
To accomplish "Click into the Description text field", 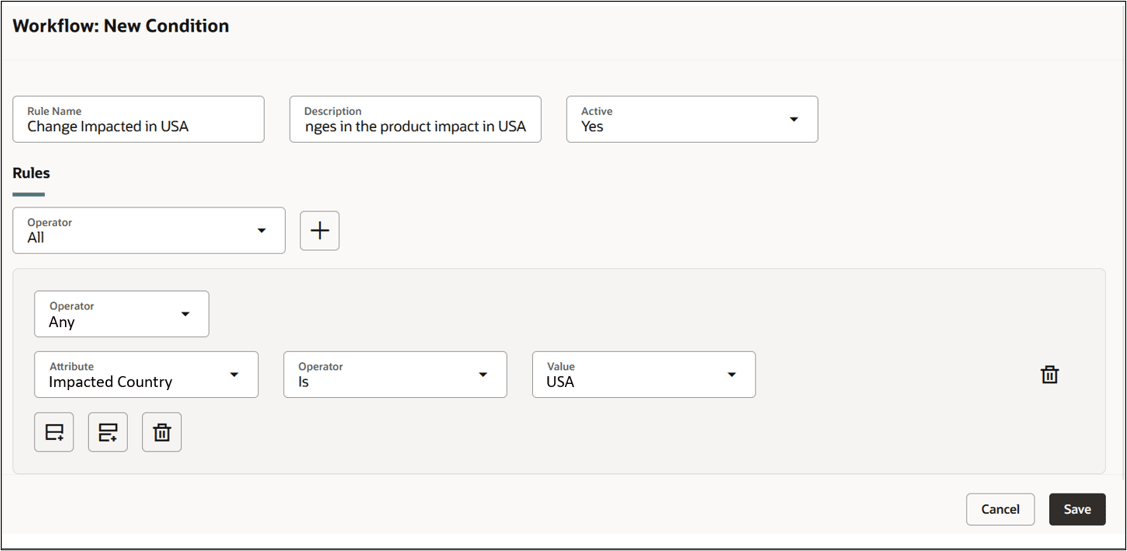I will pyautogui.click(x=415, y=126).
